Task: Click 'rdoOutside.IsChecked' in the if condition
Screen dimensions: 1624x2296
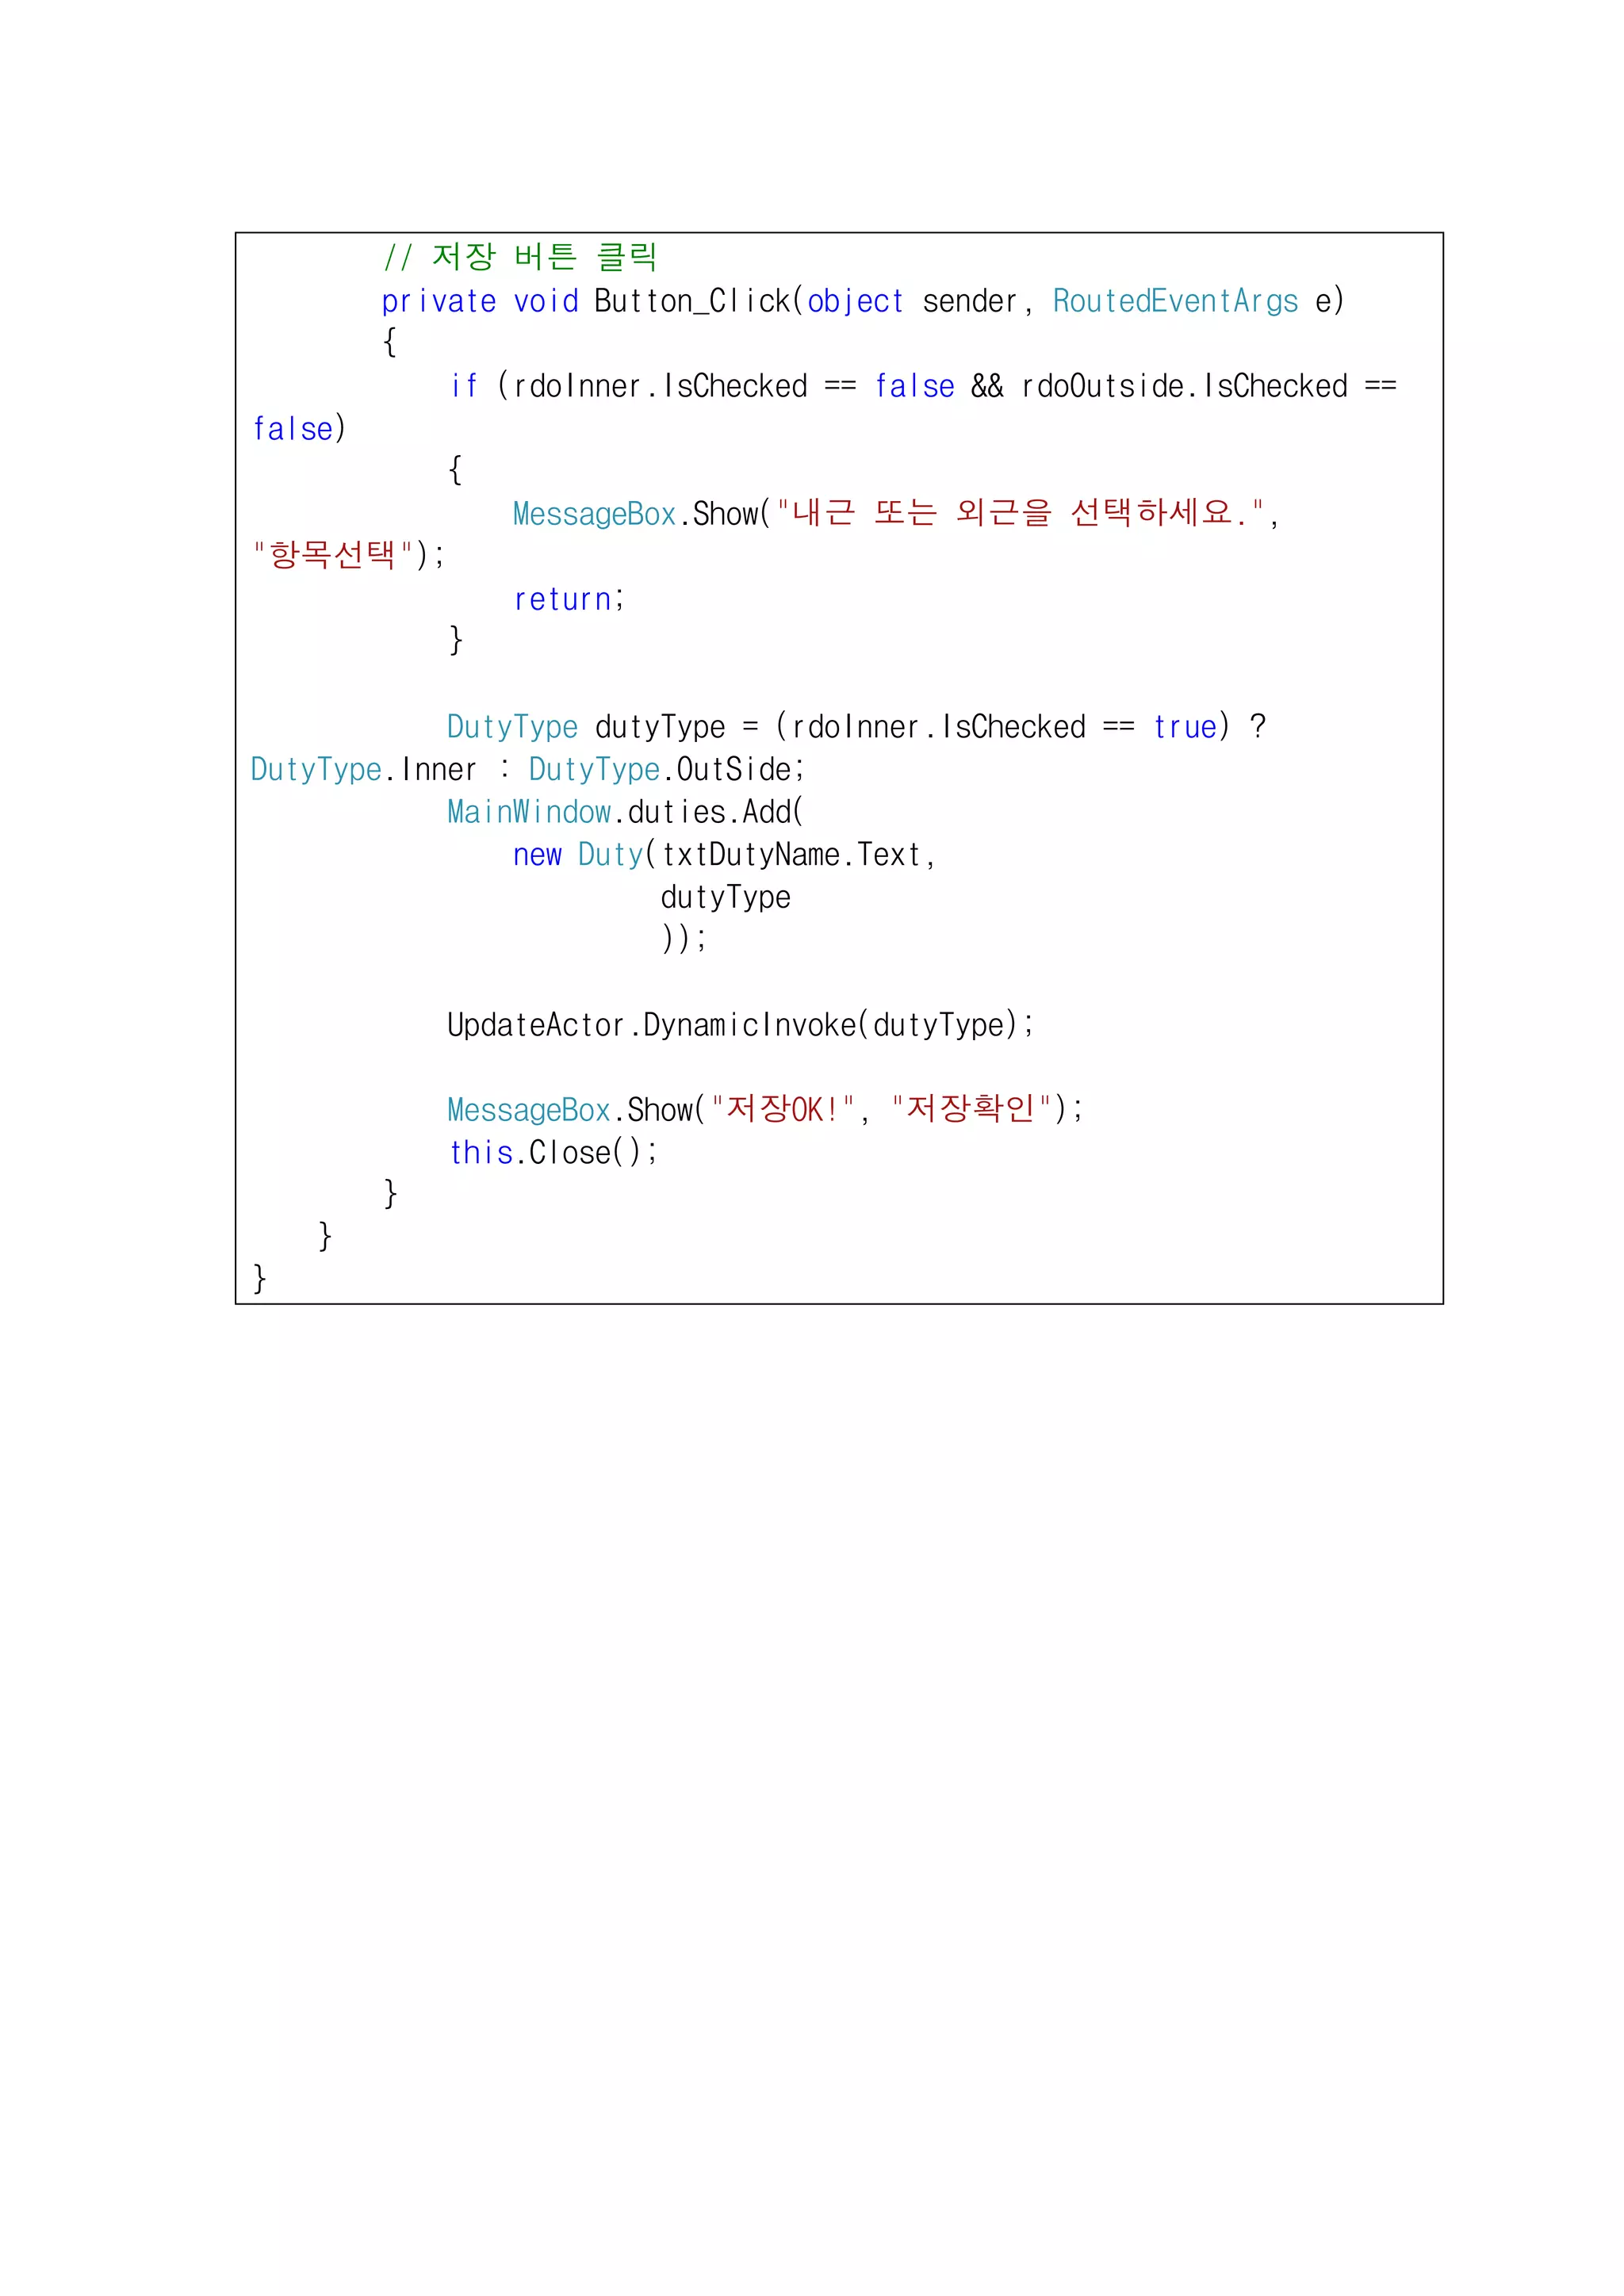Action: pyautogui.click(x=1184, y=386)
